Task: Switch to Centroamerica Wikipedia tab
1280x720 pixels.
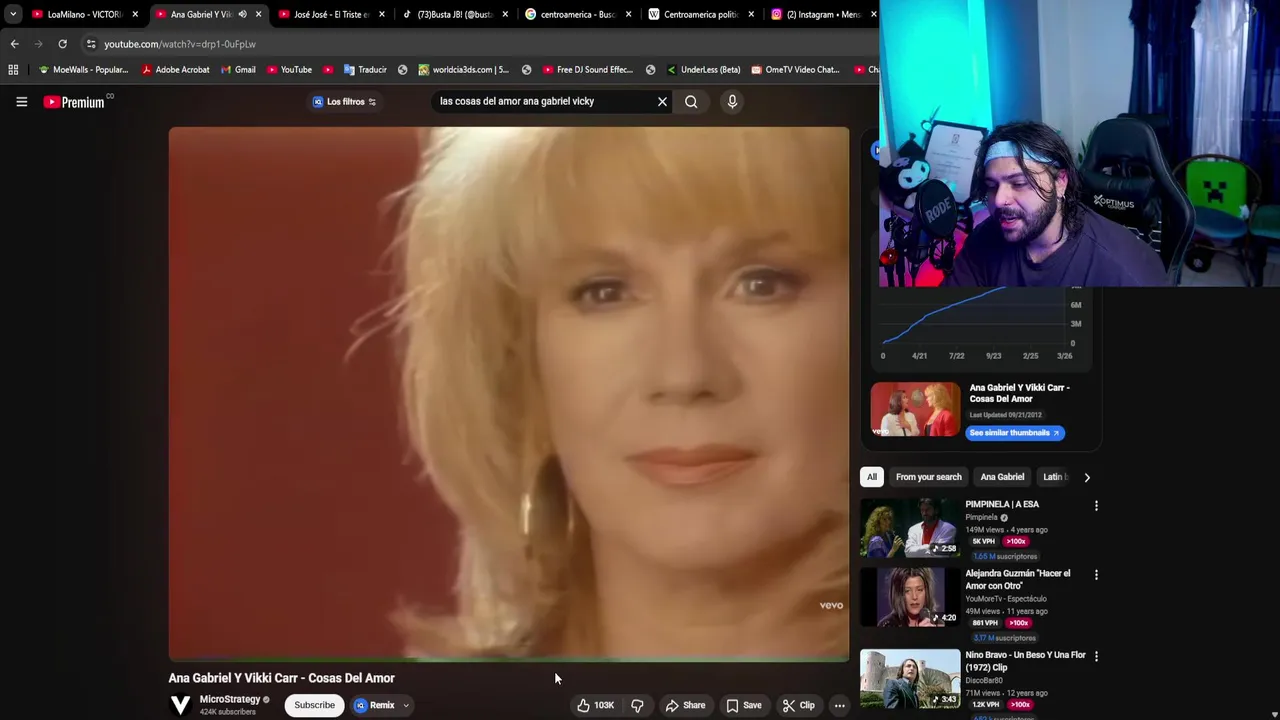Action: click(700, 14)
